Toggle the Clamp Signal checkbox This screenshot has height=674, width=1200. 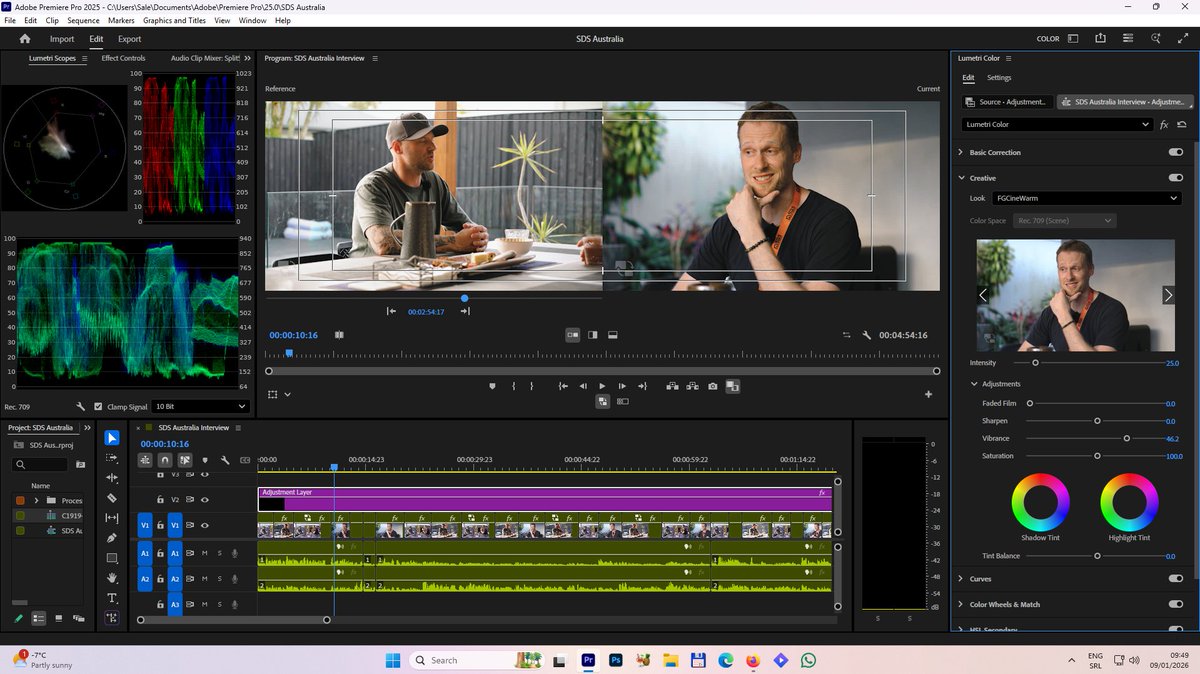point(98,407)
